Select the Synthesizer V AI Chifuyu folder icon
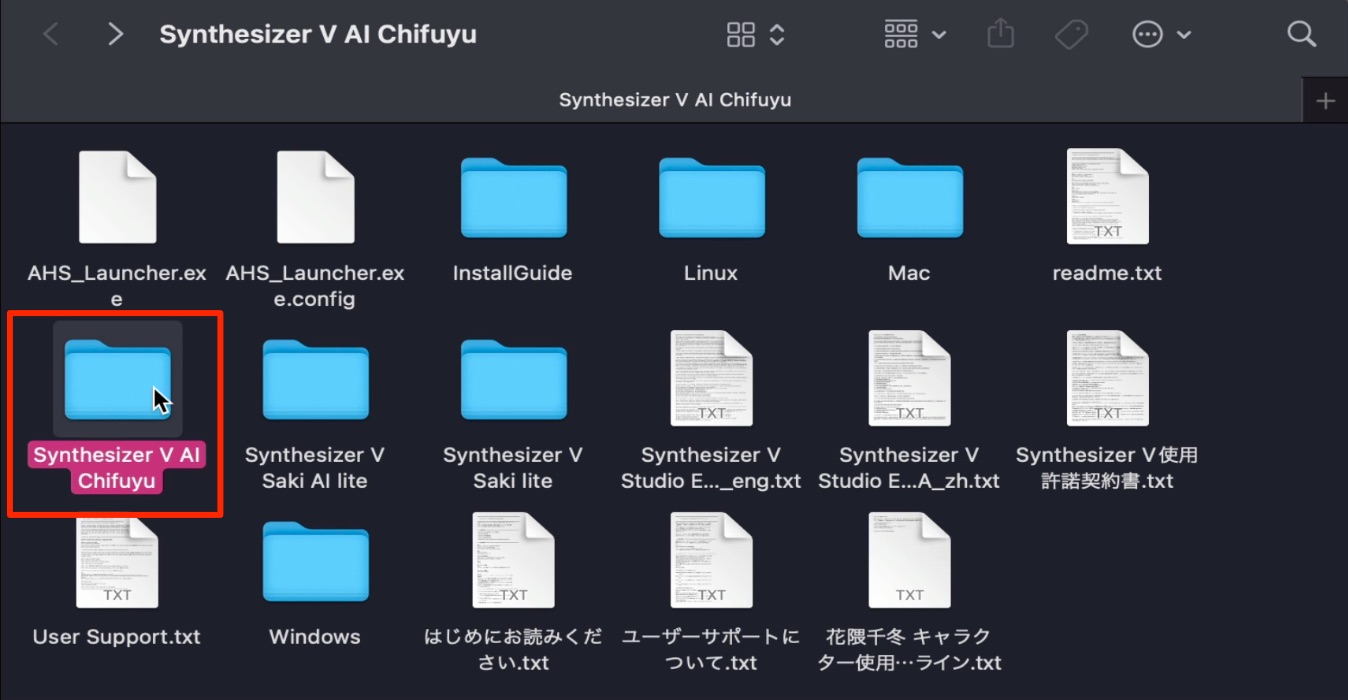Screen dimensions: 1348x700 [117, 379]
